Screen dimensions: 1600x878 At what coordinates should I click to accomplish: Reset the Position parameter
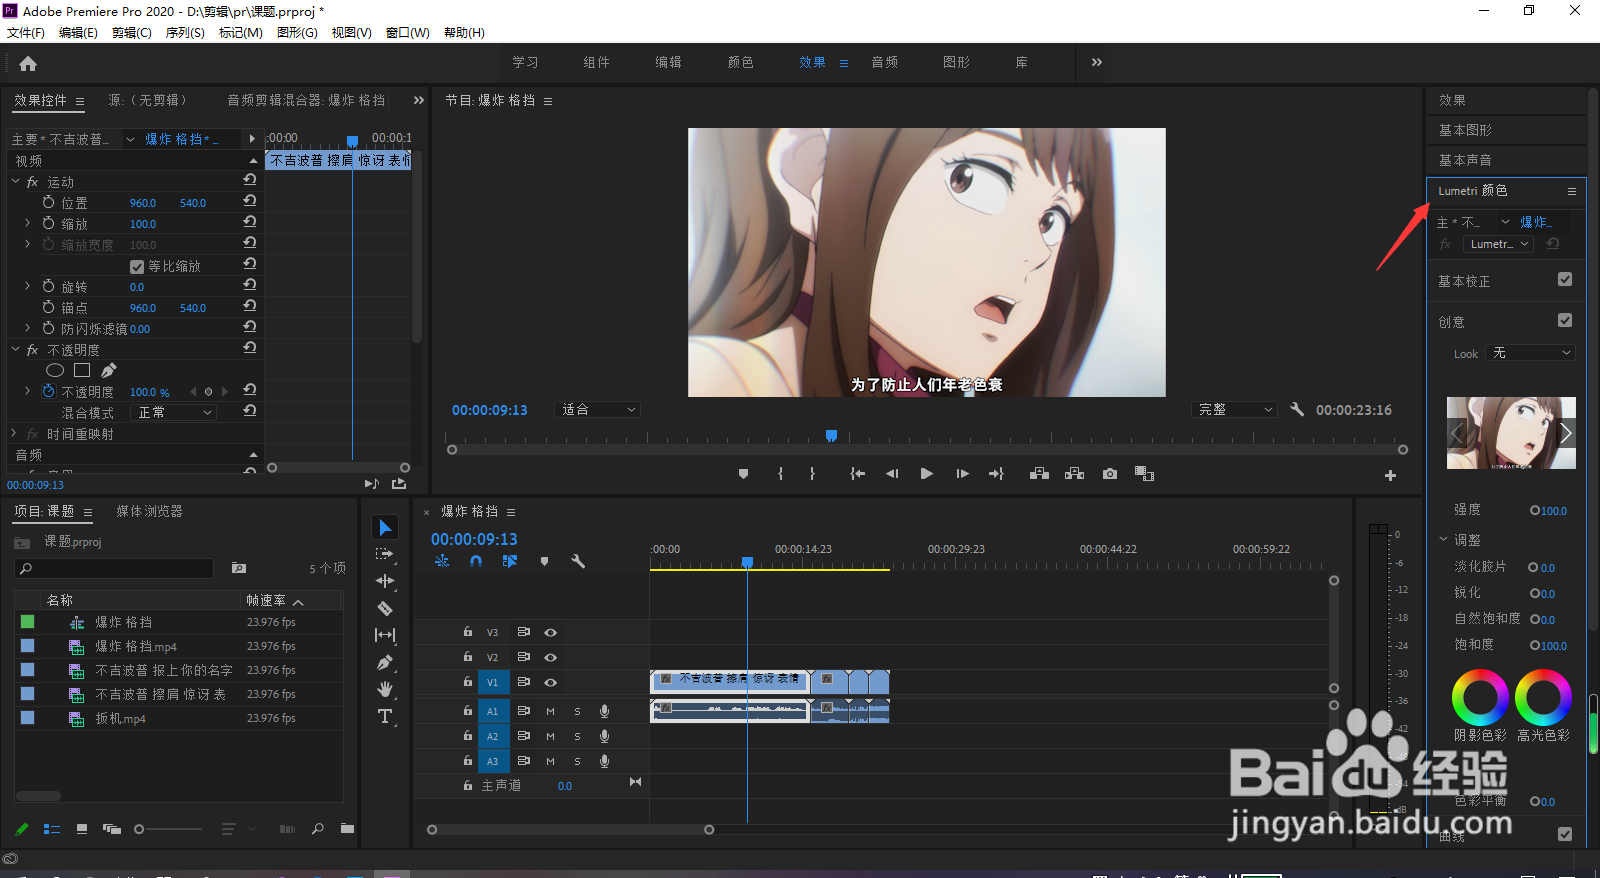pyautogui.click(x=250, y=201)
